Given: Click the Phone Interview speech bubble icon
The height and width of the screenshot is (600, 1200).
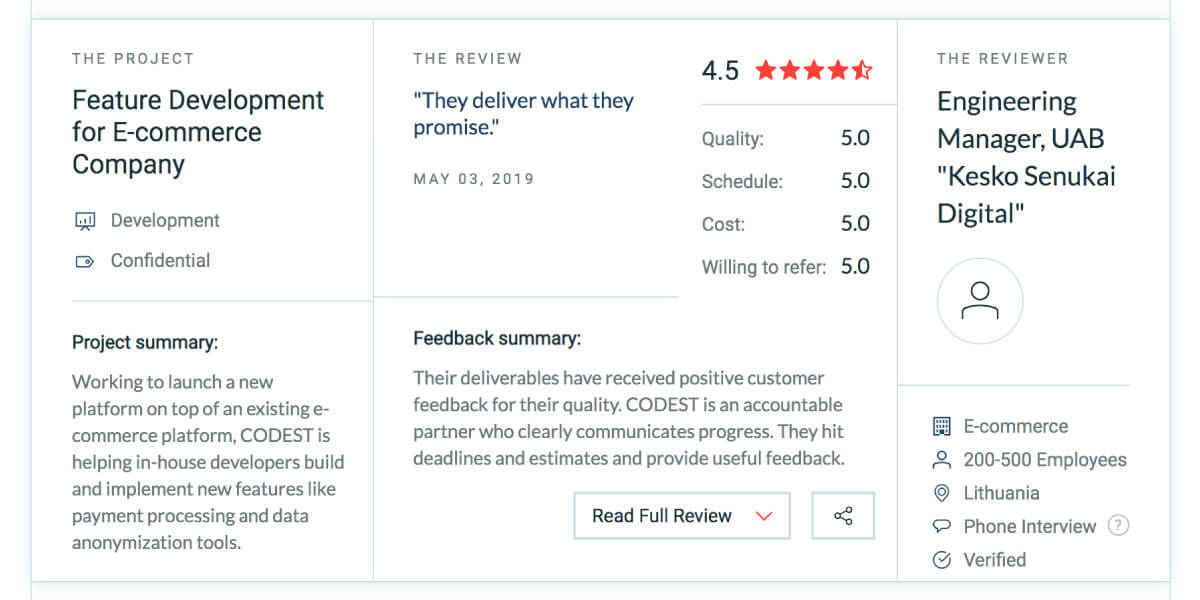Looking at the screenshot, I should [941, 526].
